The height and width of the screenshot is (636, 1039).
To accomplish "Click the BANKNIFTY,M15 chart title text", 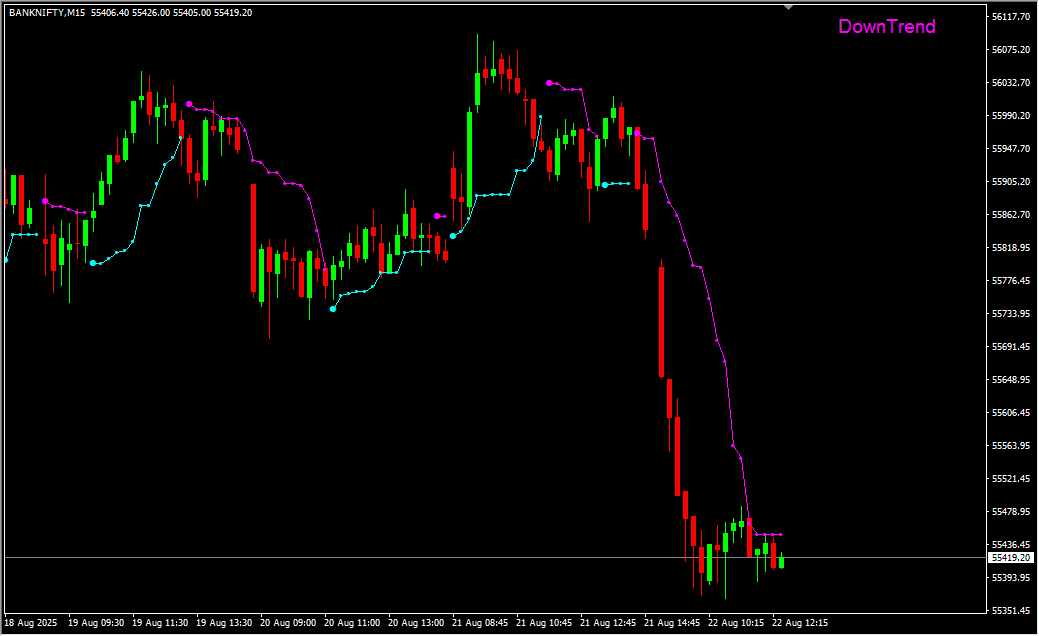I will [x=46, y=13].
